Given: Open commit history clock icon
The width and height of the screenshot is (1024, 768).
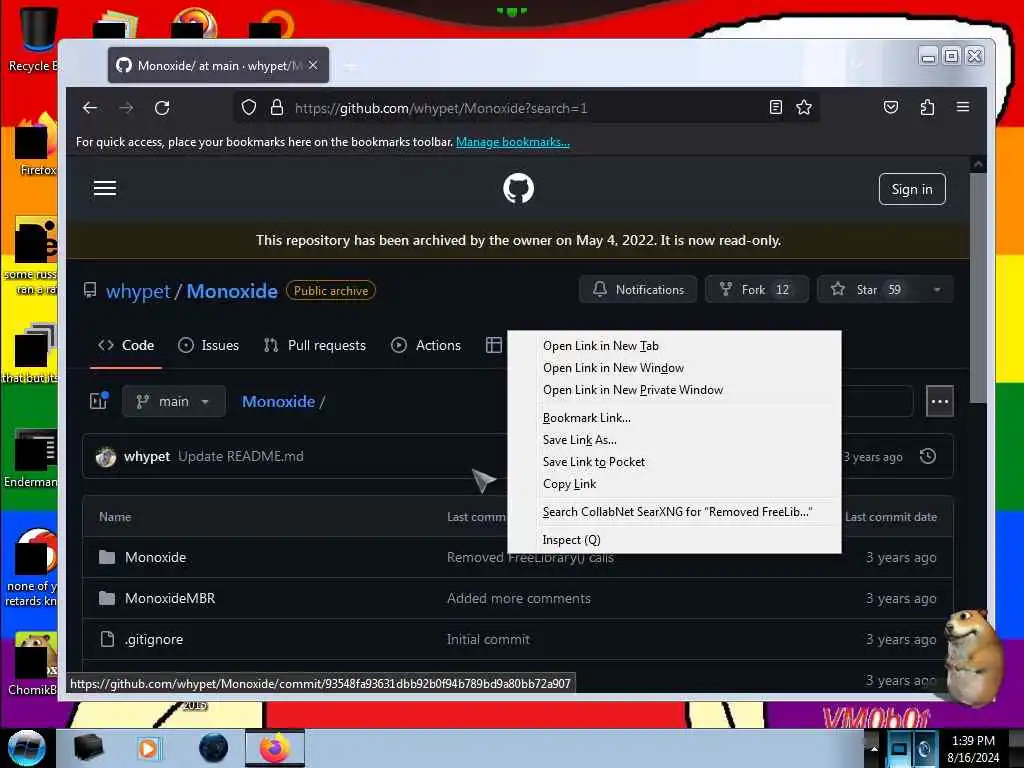Looking at the screenshot, I should 928,456.
